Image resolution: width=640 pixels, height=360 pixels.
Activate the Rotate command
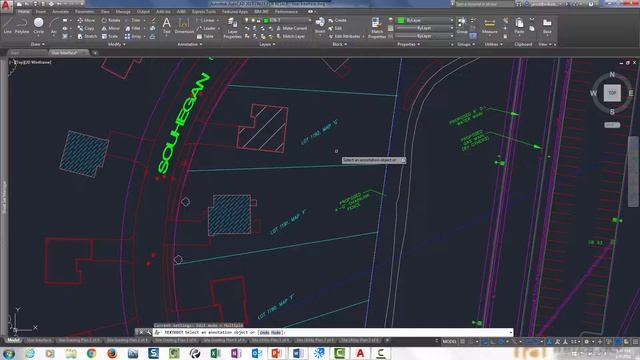[x=111, y=20]
